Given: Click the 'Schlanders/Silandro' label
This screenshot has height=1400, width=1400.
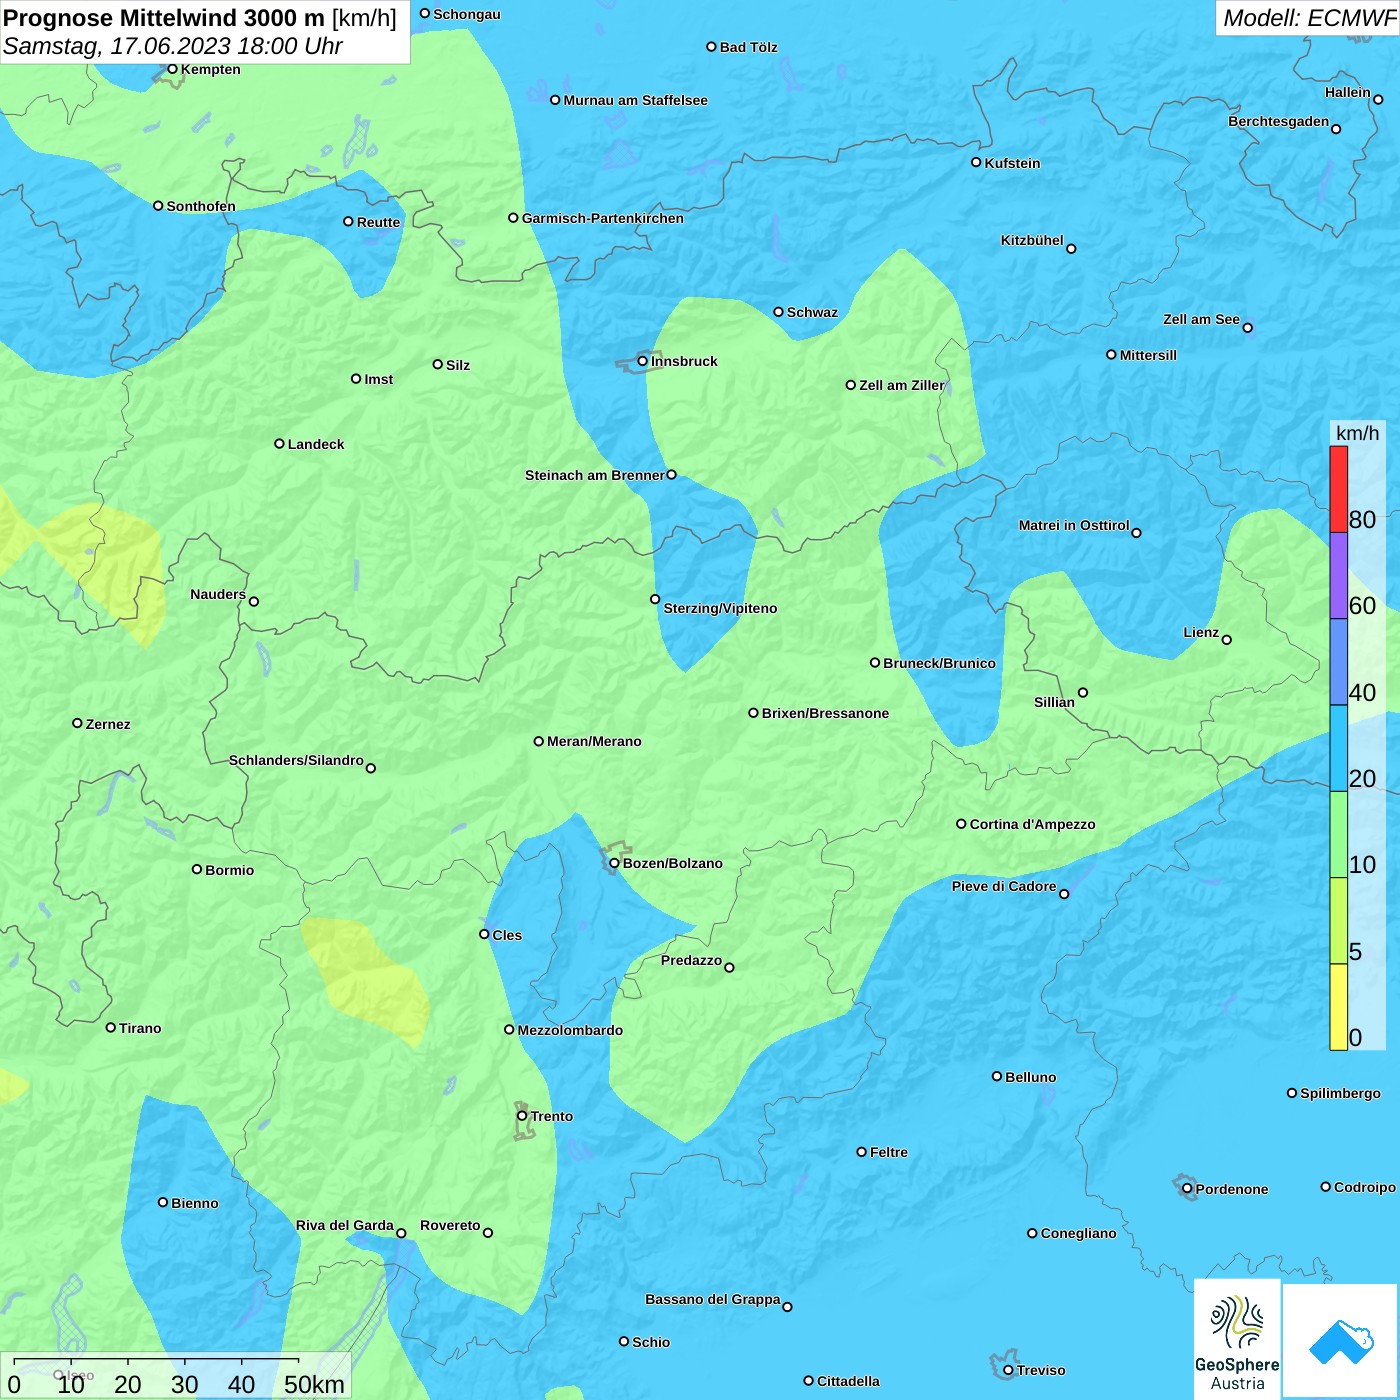Looking at the screenshot, I should [296, 760].
